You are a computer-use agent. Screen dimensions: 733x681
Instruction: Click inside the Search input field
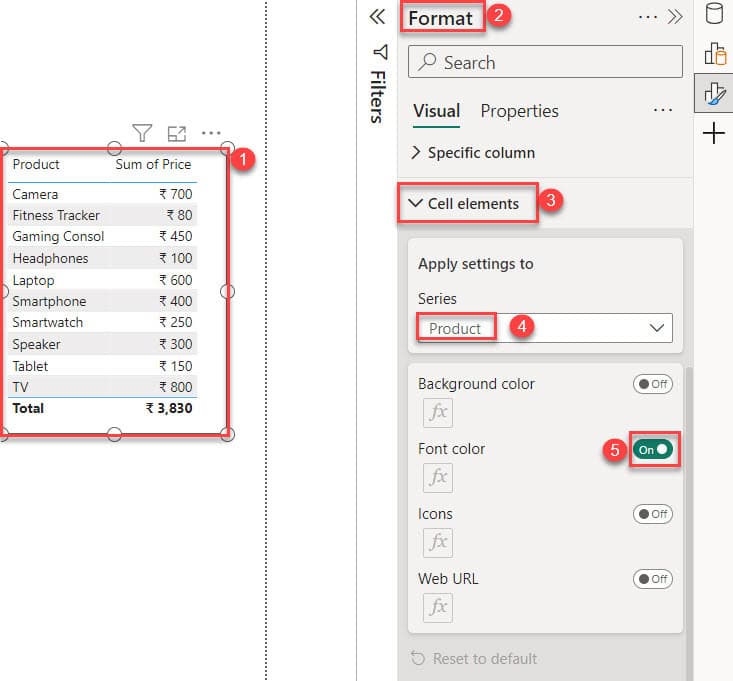click(545, 62)
